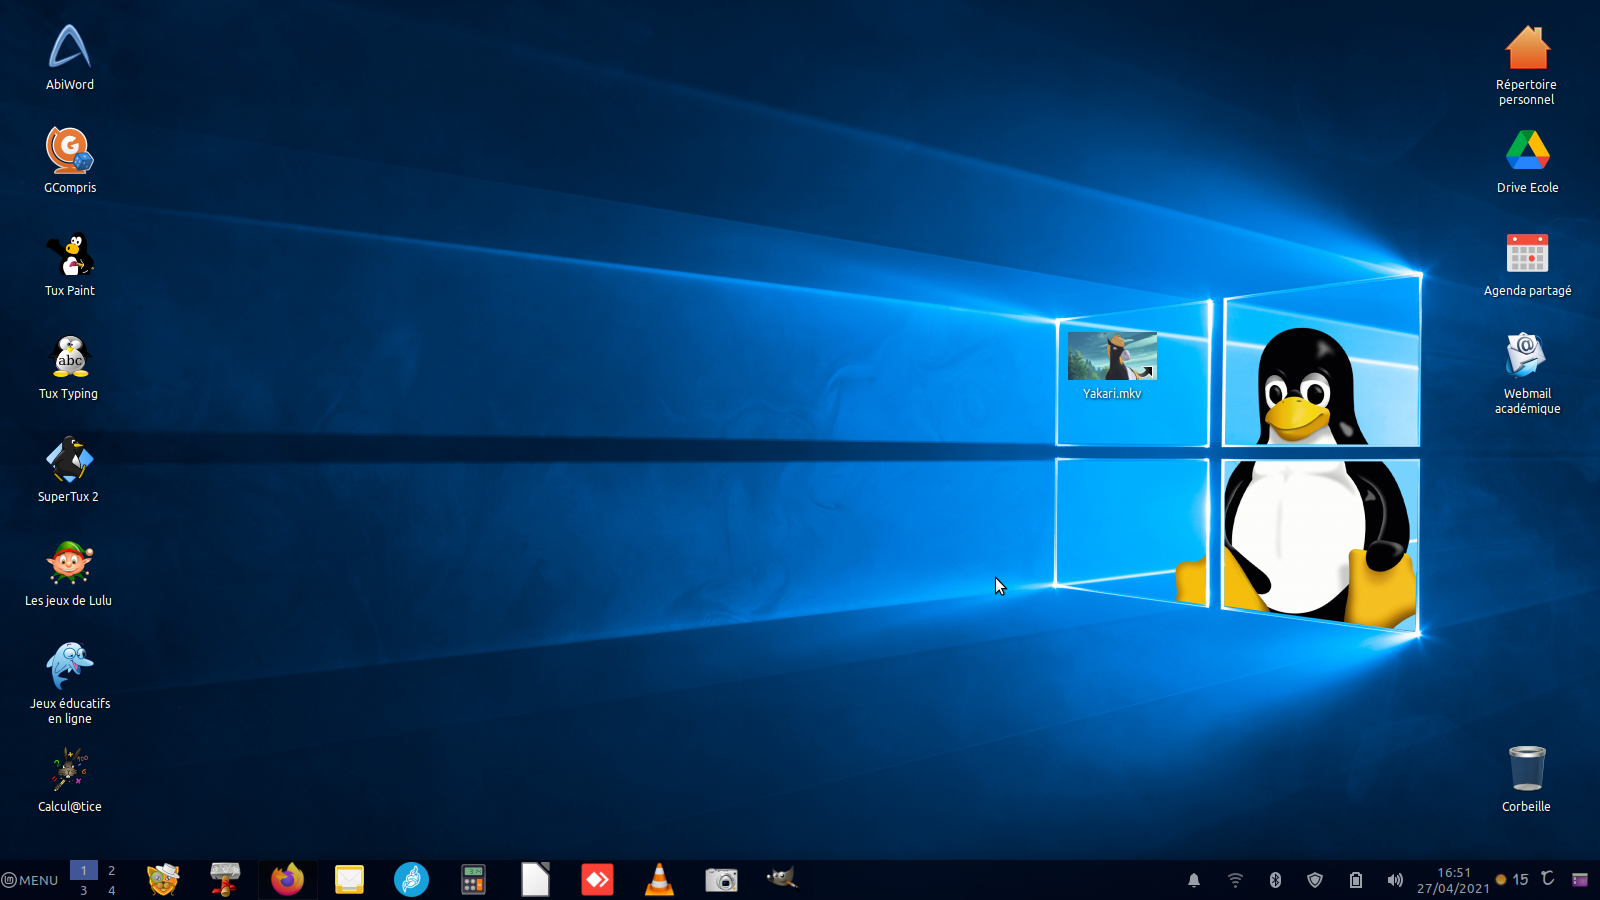The image size is (1600, 900).
Task: Open the calculator from the panel
Action: pyautogui.click(x=473, y=880)
